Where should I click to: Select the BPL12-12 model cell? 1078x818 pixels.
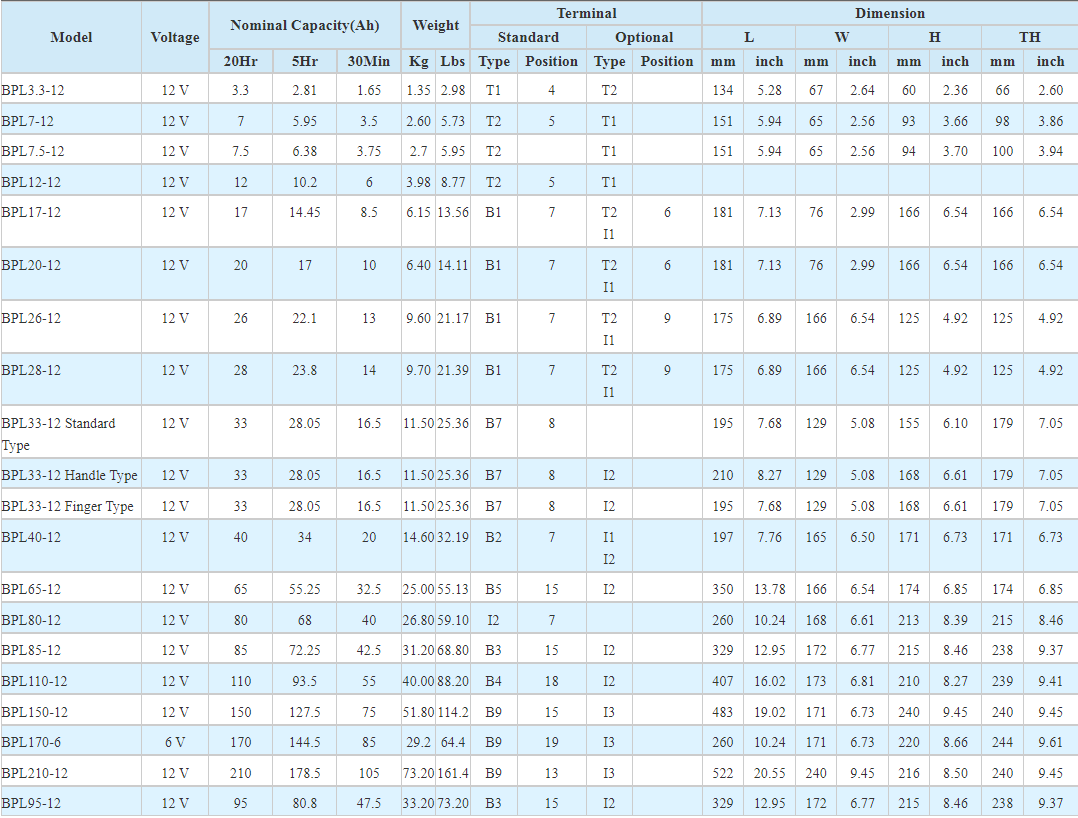(31, 182)
